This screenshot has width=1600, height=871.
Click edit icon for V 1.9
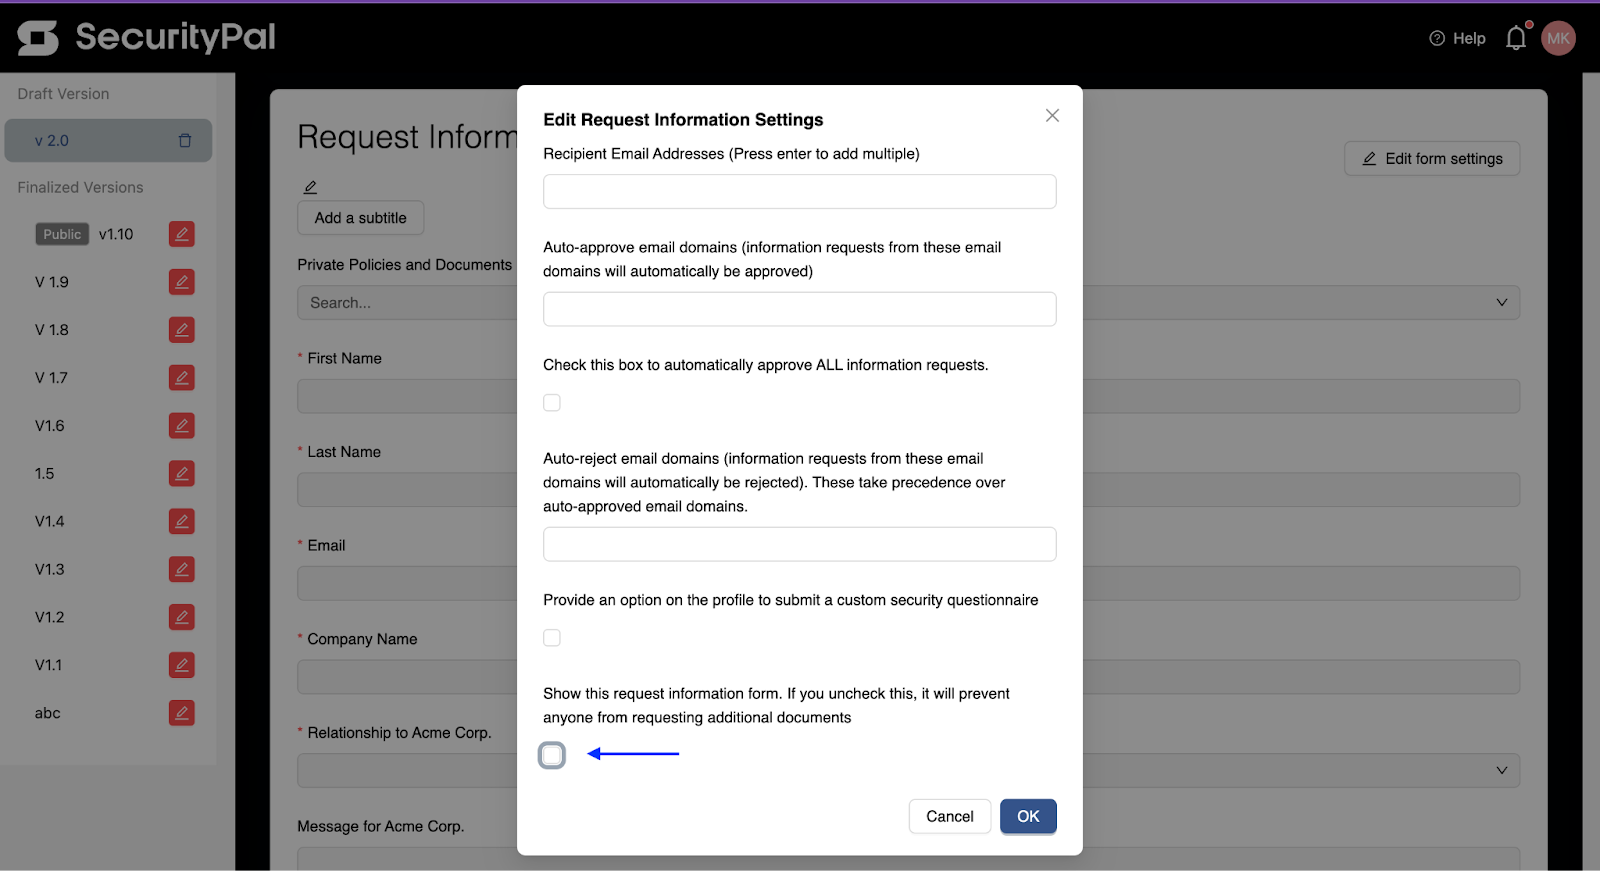pyautogui.click(x=182, y=282)
